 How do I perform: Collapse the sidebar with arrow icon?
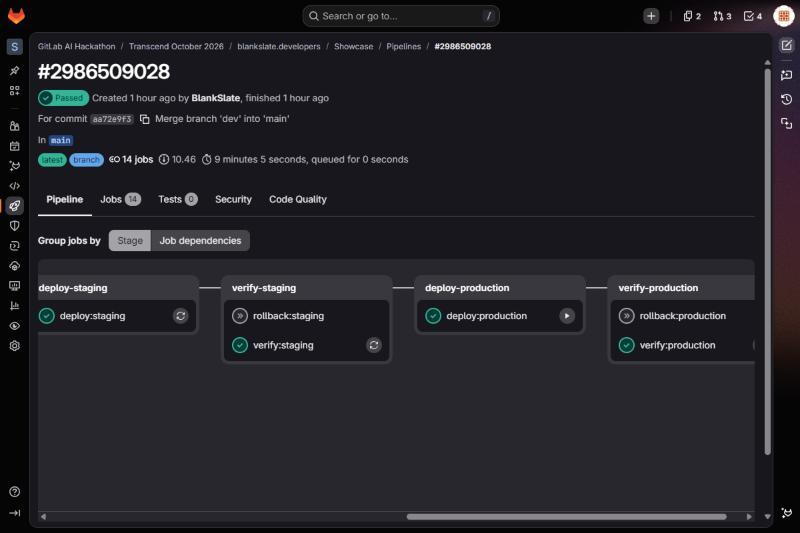[x=14, y=513]
